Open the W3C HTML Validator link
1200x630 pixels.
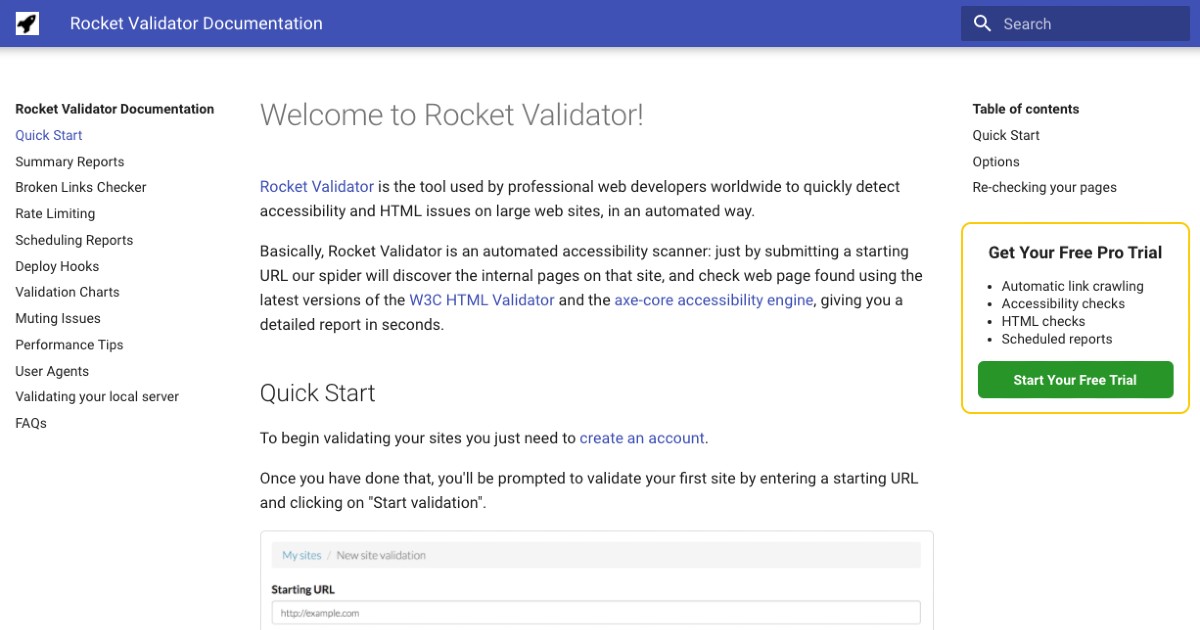click(483, 299)
